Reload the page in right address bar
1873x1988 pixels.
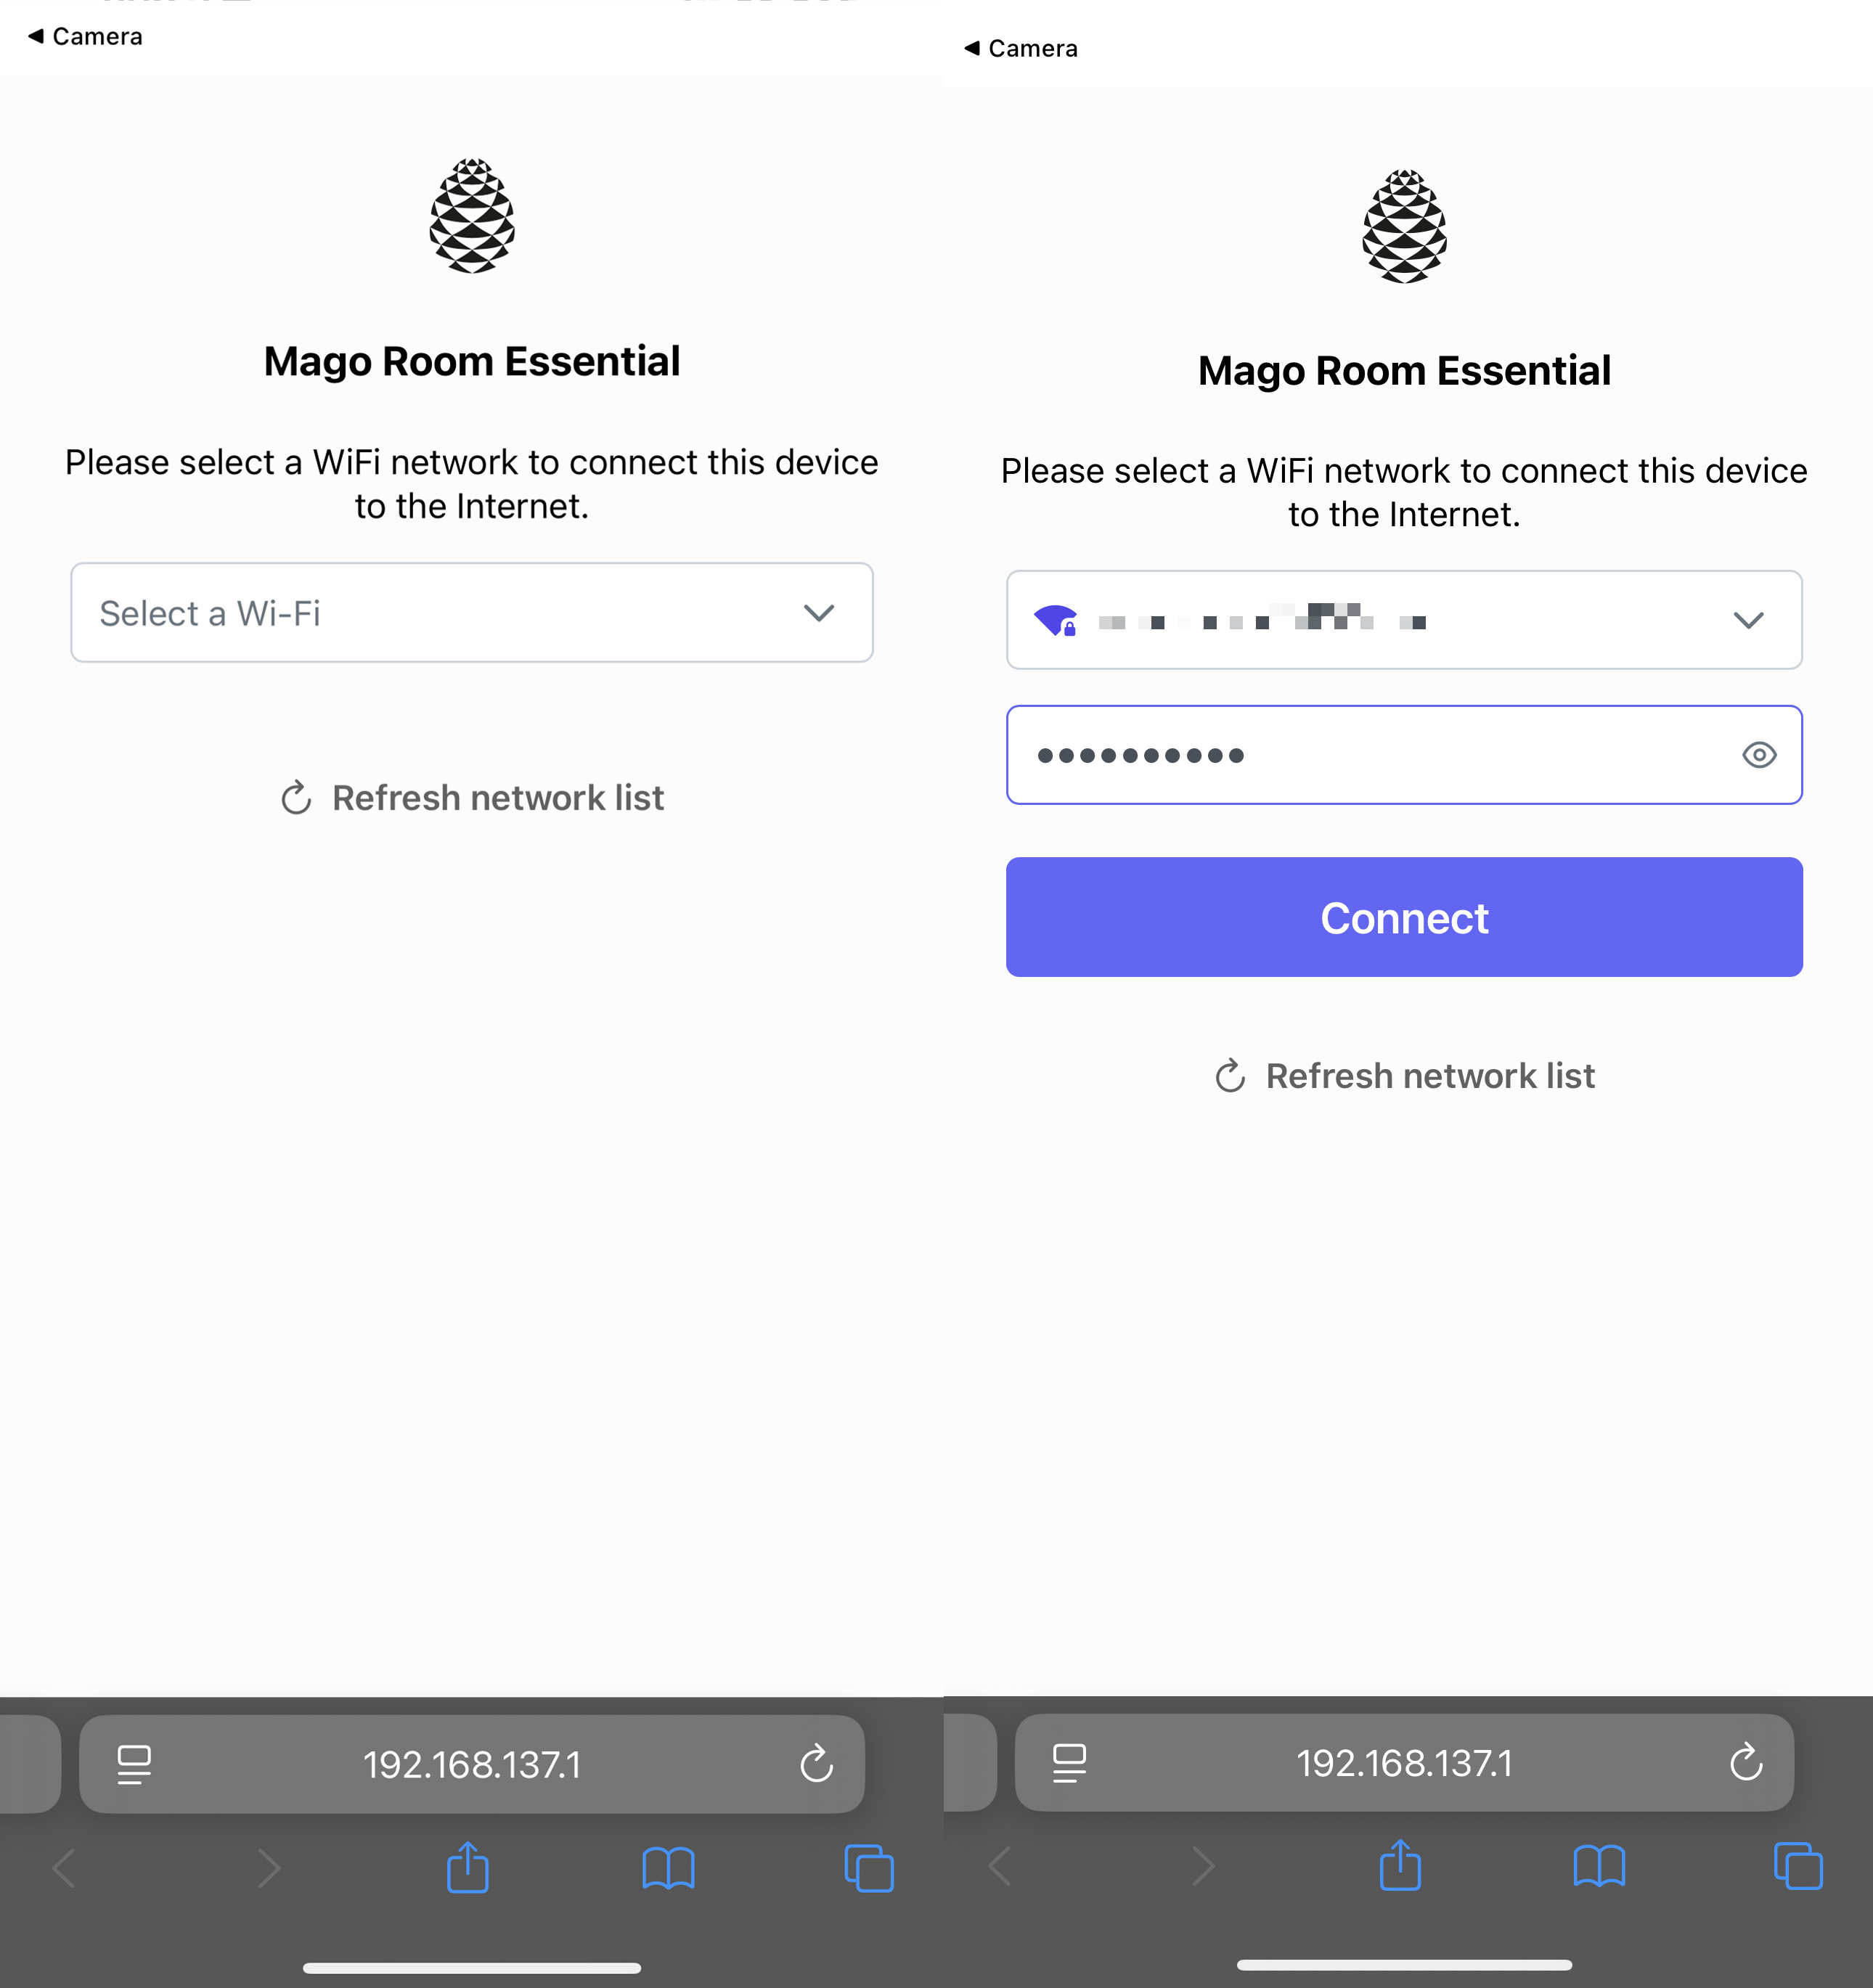pyautogui.click(x=1746, y=1762)
